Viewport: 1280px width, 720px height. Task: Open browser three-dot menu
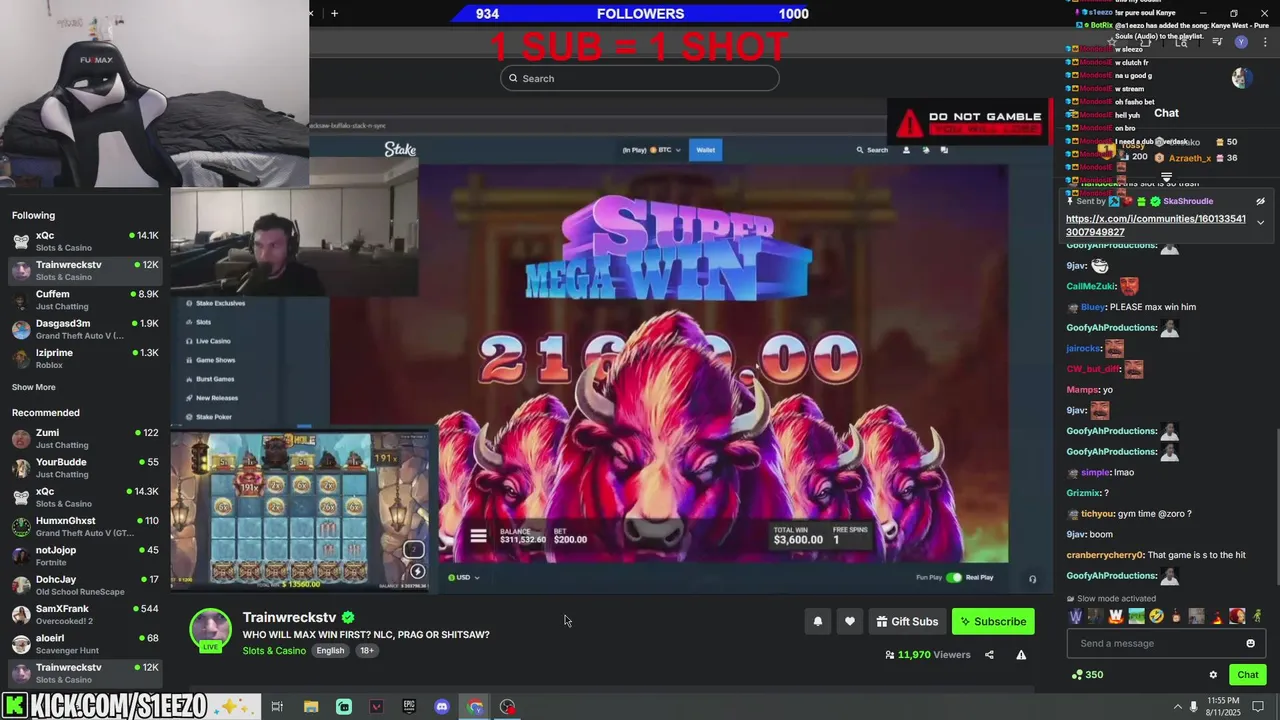point(1264,42)
